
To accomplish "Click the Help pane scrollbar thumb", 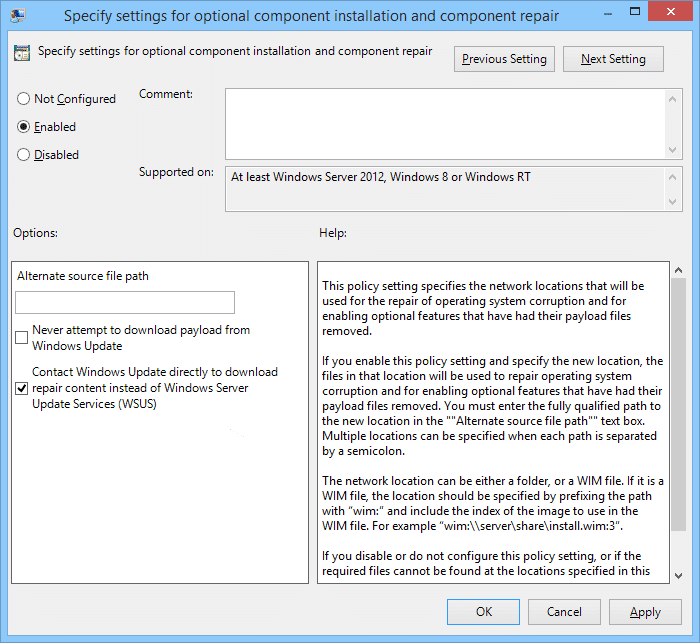I will pyautogui.click(x=677, y=400).
